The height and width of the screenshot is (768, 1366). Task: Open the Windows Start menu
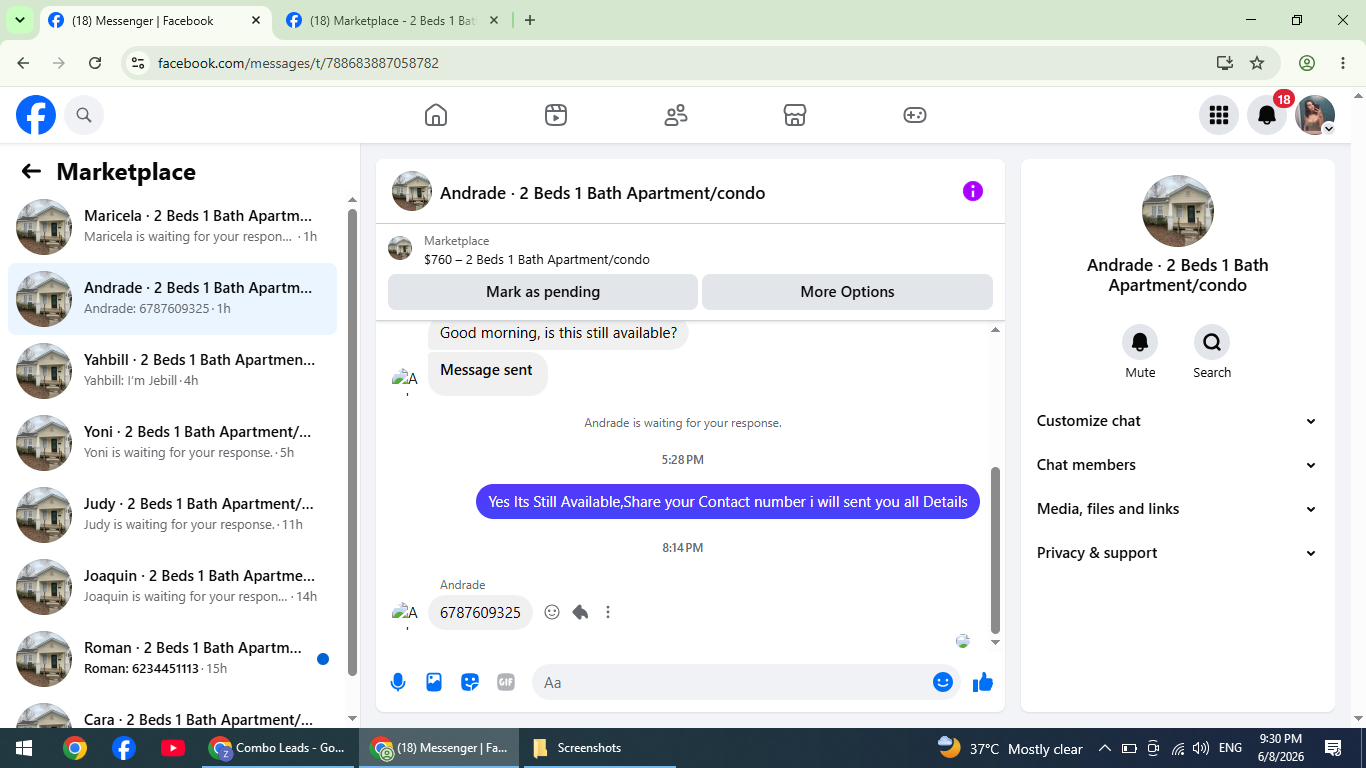click(24, 748)
